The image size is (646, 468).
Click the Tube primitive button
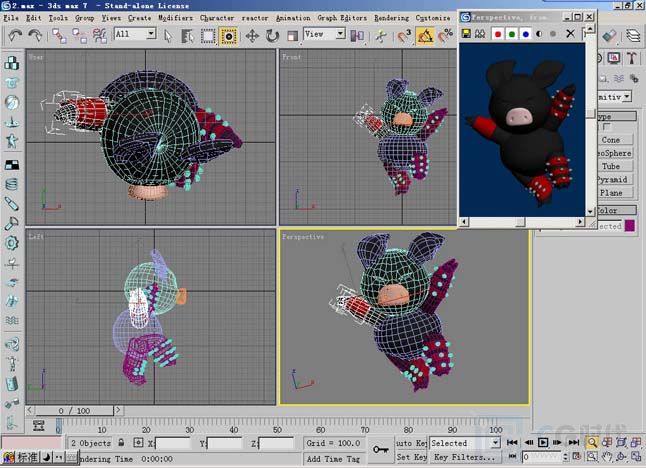click(x=616, y=166)
